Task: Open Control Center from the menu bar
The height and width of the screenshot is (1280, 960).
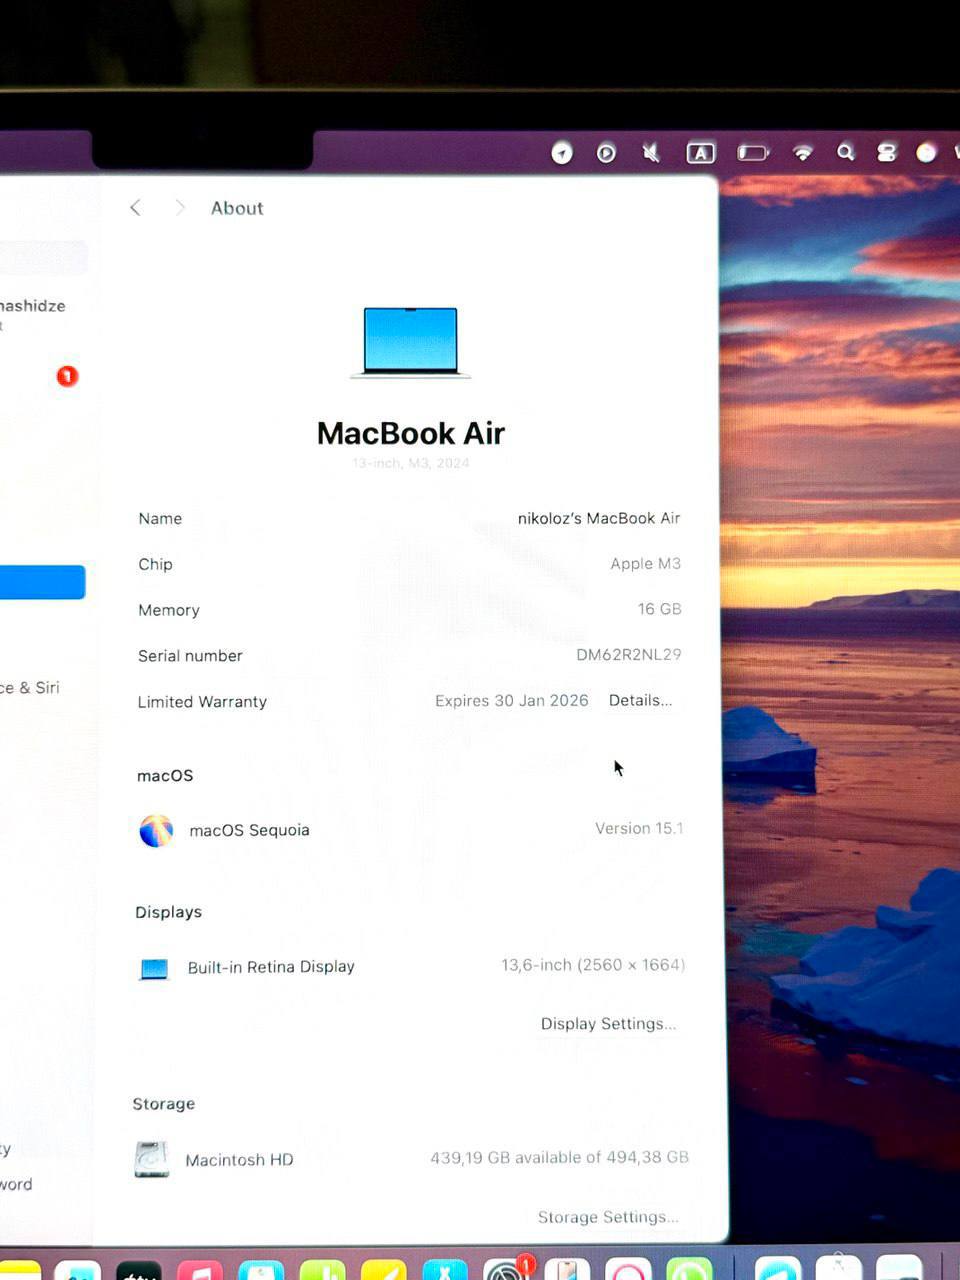Action: 886,152
